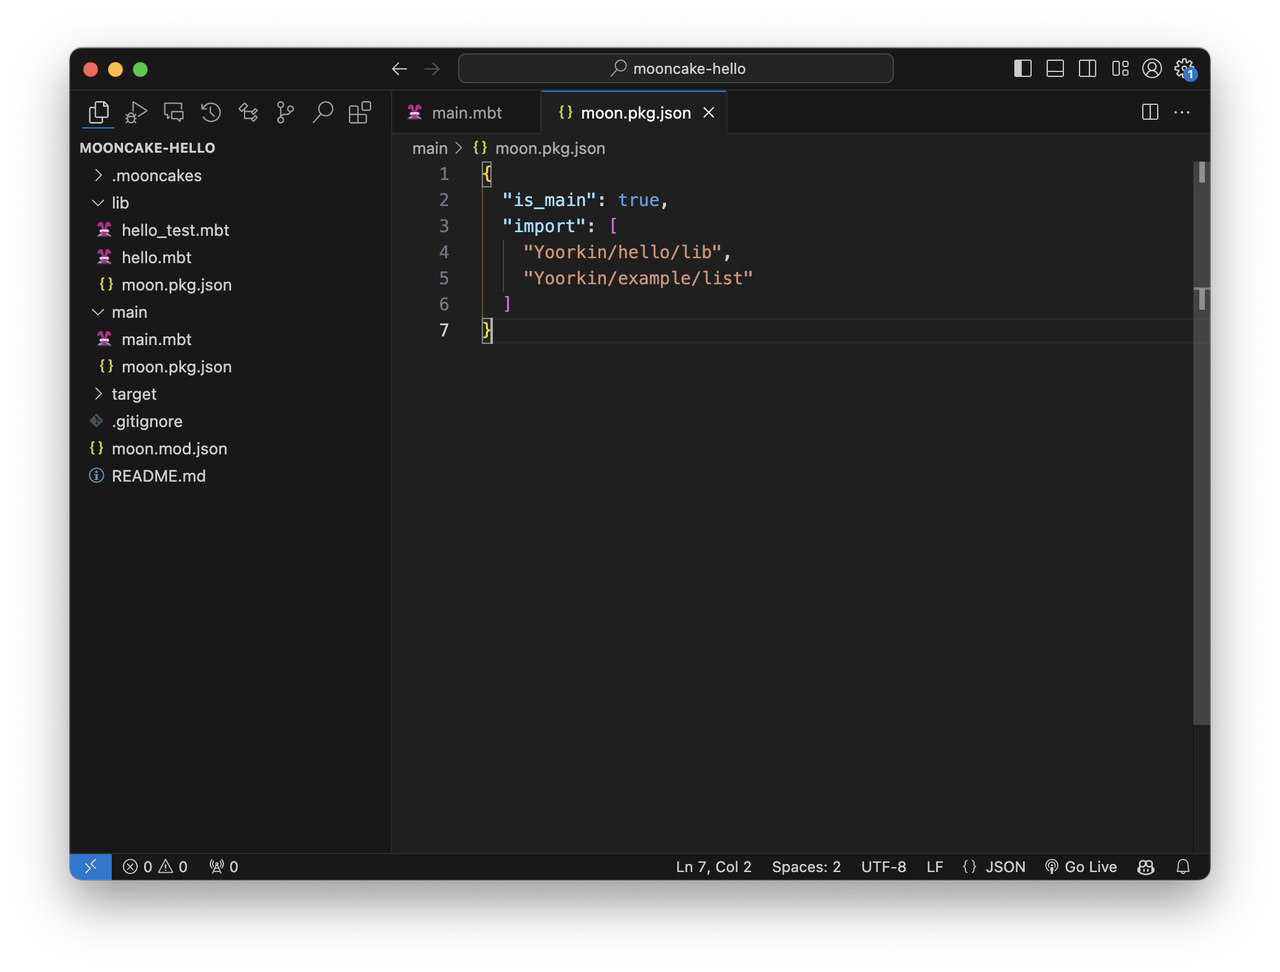
Task: Open the Chat view icon
Action: coord(173,113)
